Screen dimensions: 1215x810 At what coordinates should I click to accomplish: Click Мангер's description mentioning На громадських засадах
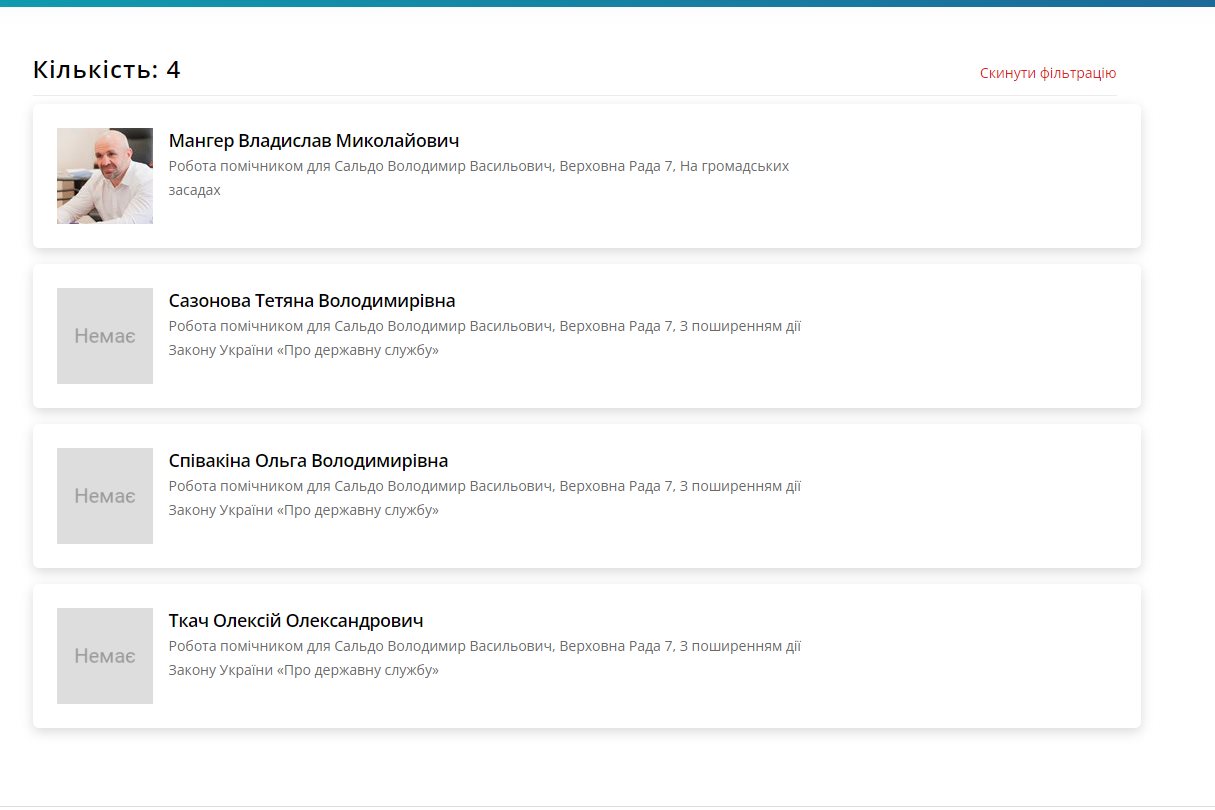479,178
